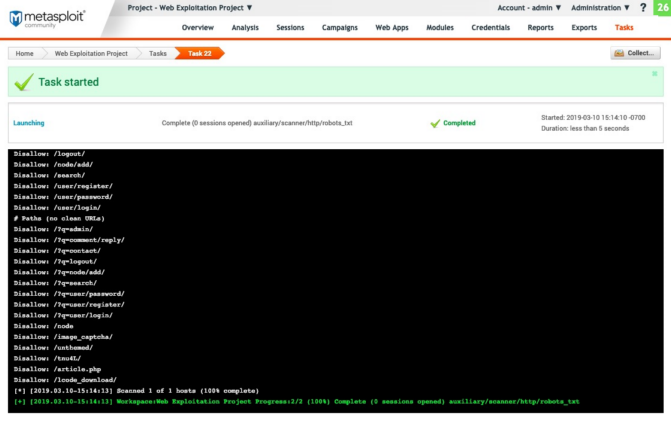Open the Analysis tab
This screenshot has width=671, height=424.
point(245,27)
